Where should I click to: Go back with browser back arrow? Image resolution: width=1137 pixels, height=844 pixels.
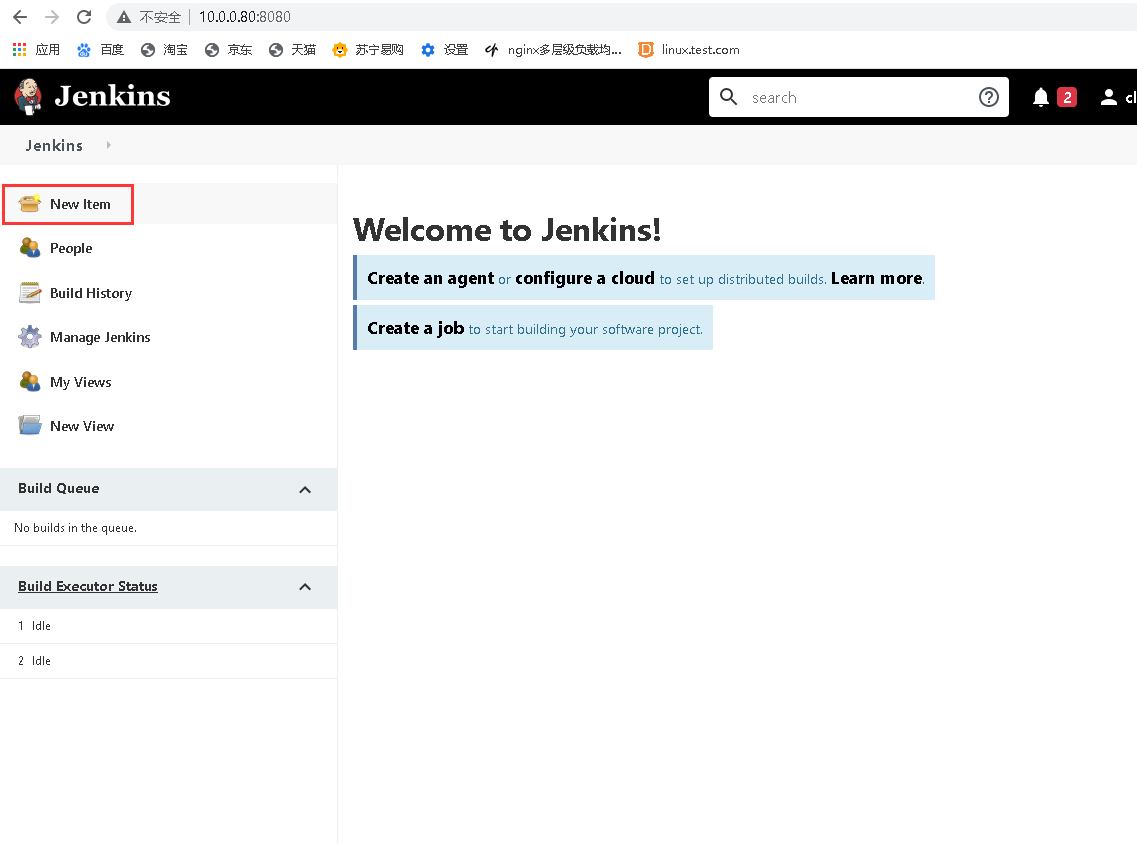pos(20,17)
